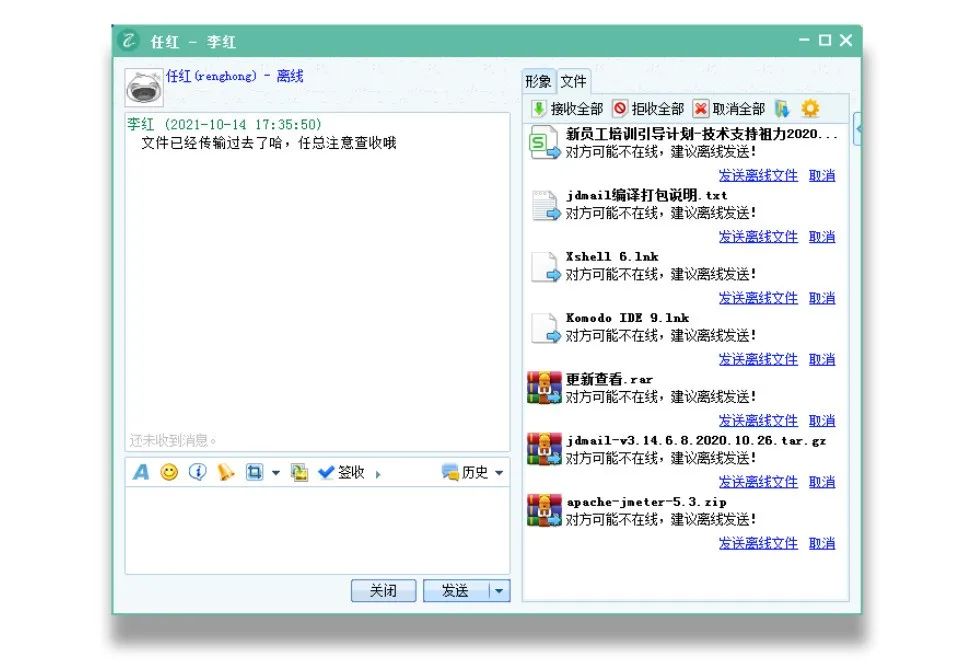The image size is (969, 667).
Task: Click the info prompt icon in chat toolbar
Action: tap(197, 472)
